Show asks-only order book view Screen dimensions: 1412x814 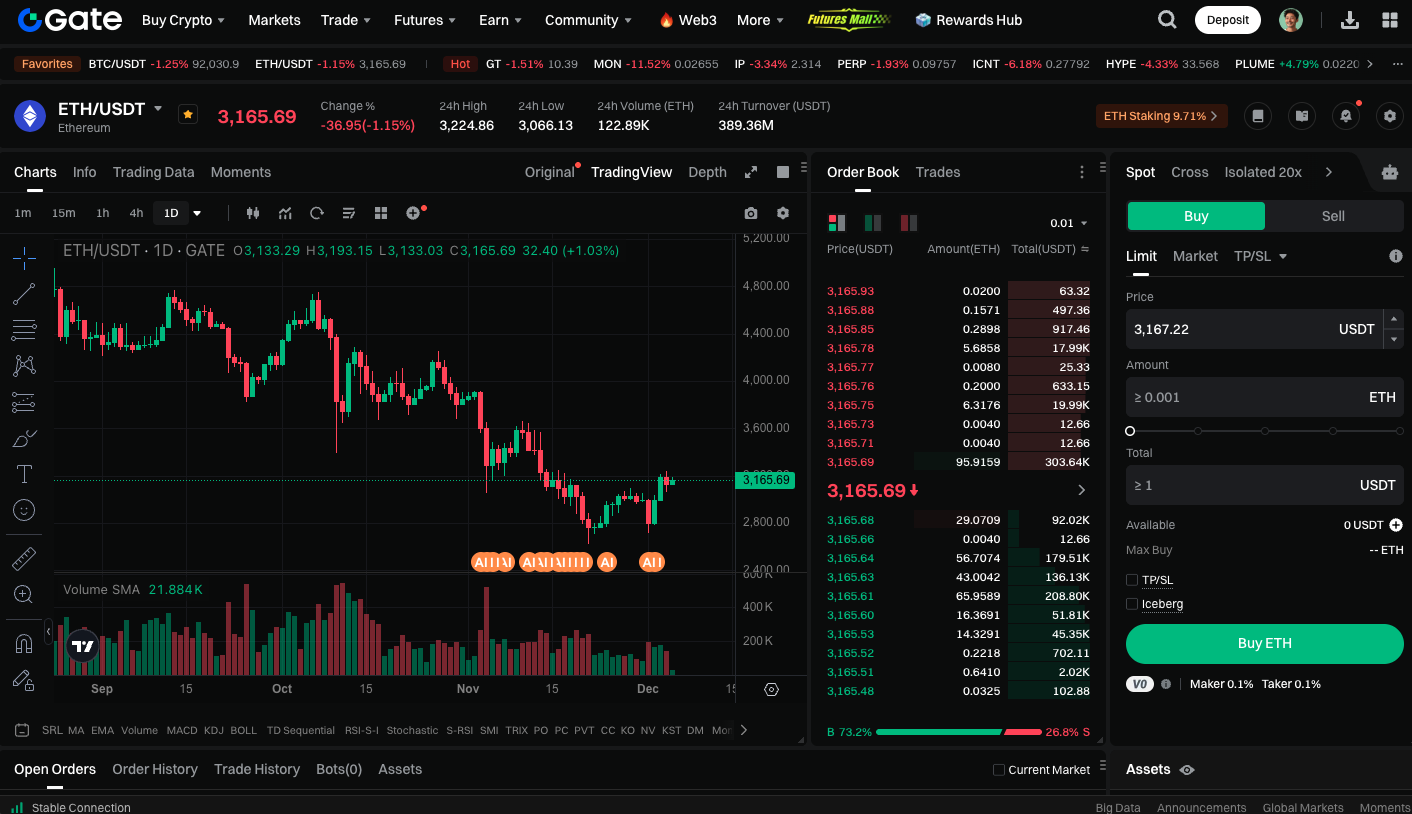(x=909, y=222)
